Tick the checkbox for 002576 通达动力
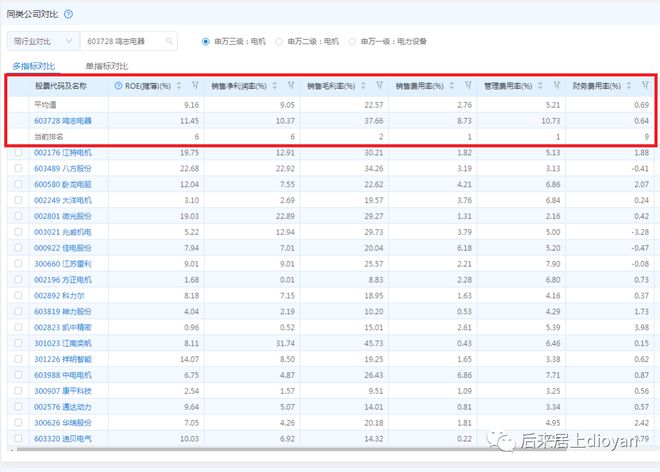This screenshot has width=660, height=472. coord(19,407)
